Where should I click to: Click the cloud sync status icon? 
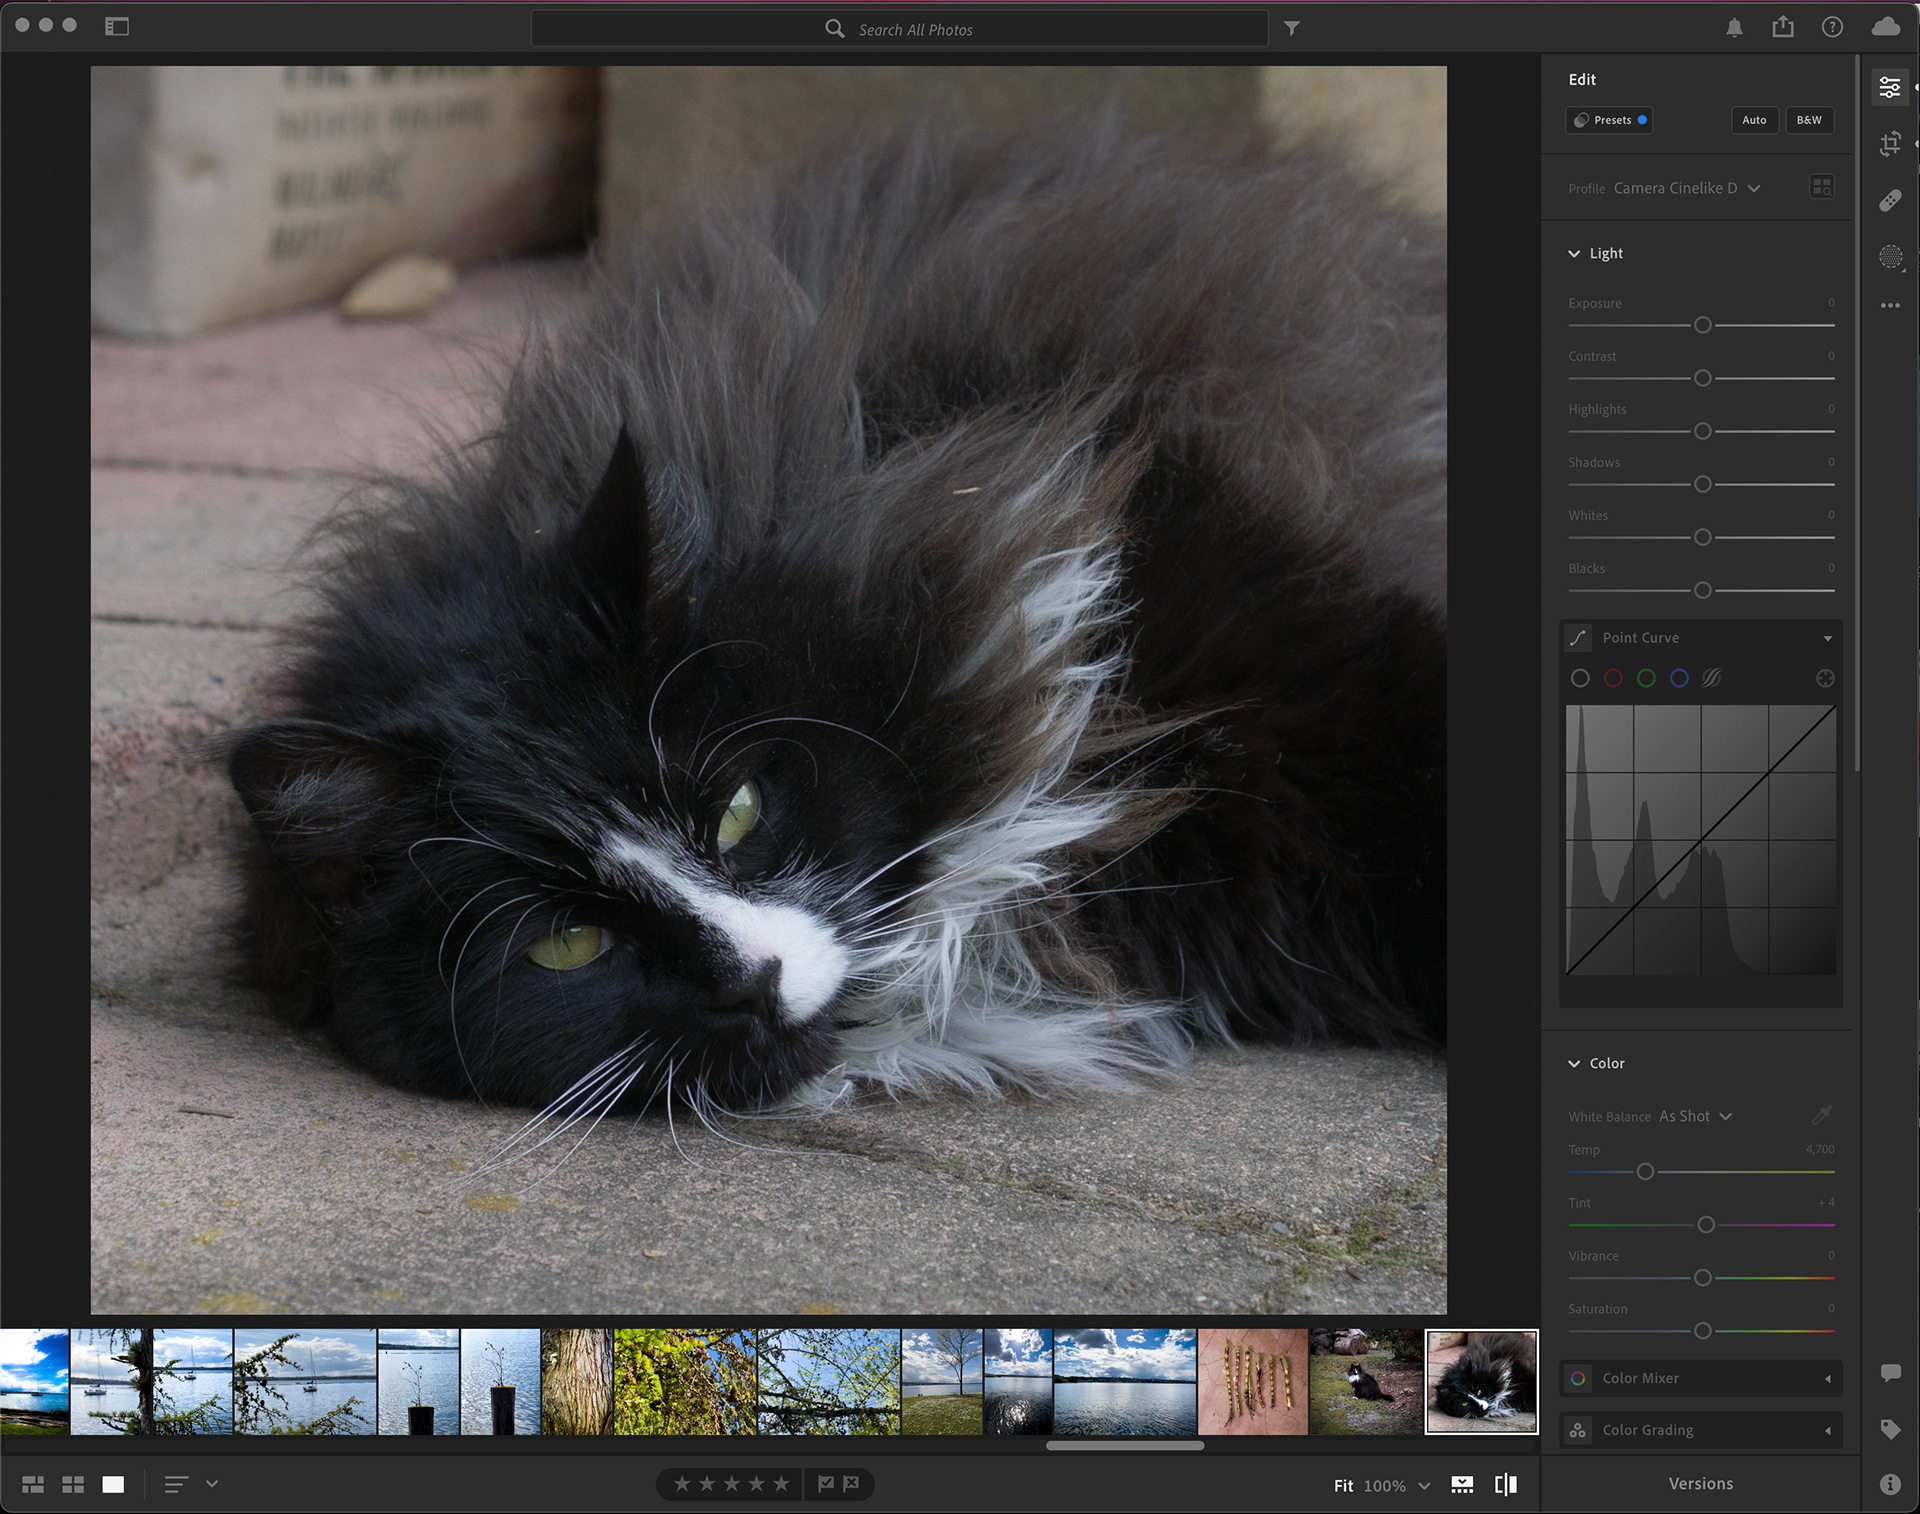[1885, 27]
